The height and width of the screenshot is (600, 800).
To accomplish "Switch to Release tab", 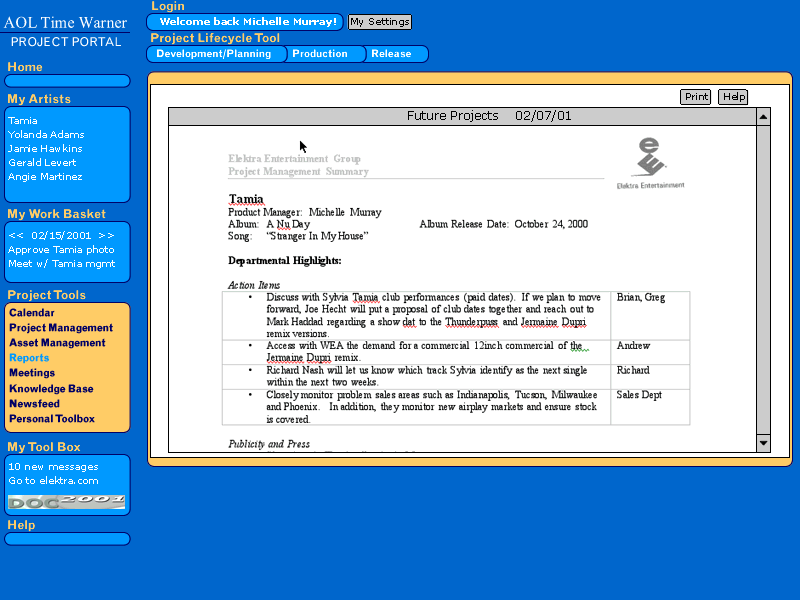I will click(391, 54).
